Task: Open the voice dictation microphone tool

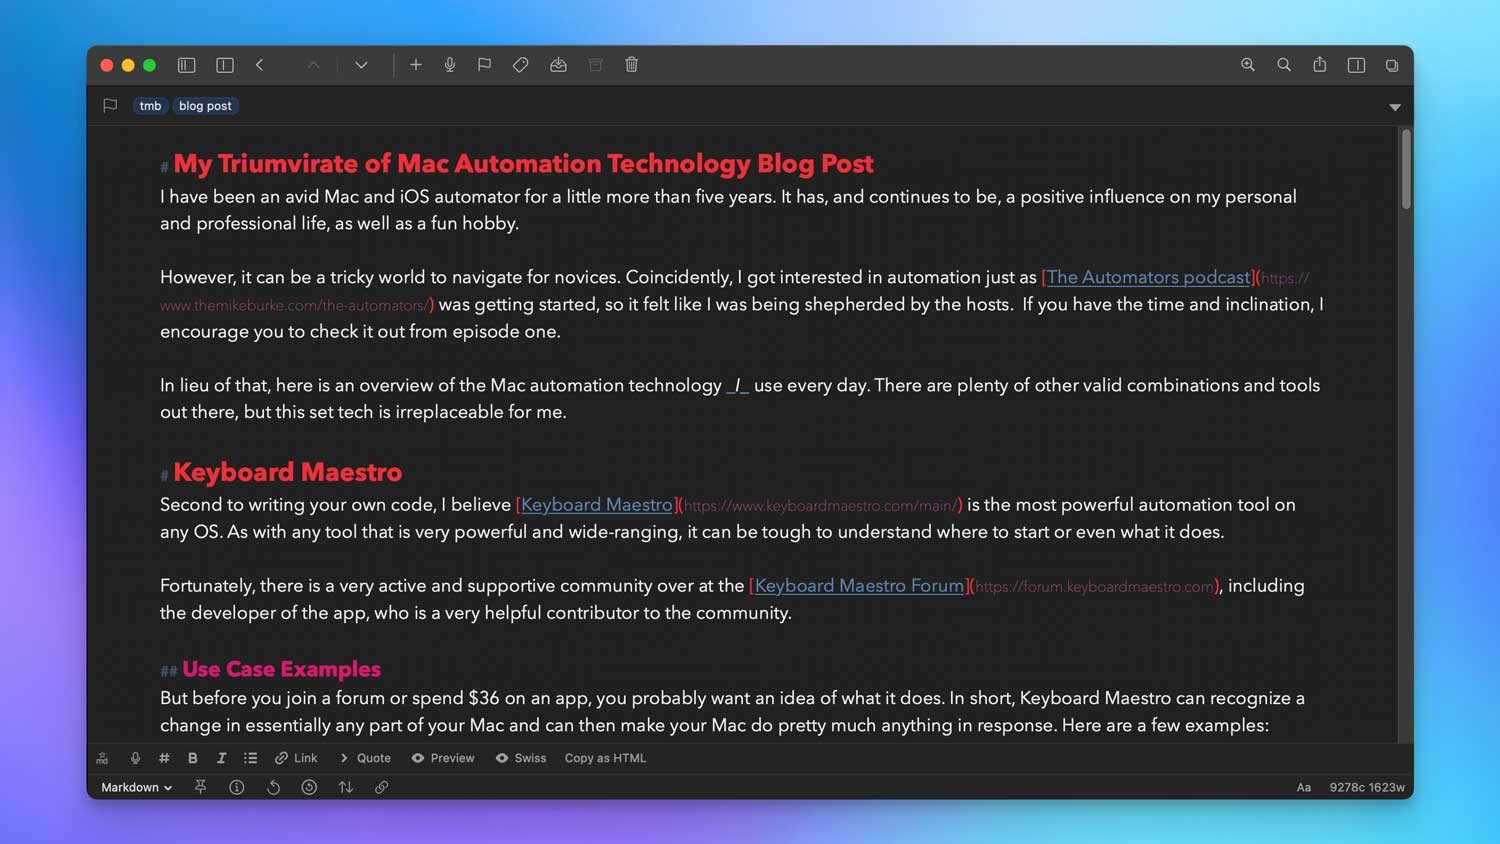Action: pos(450,64)
